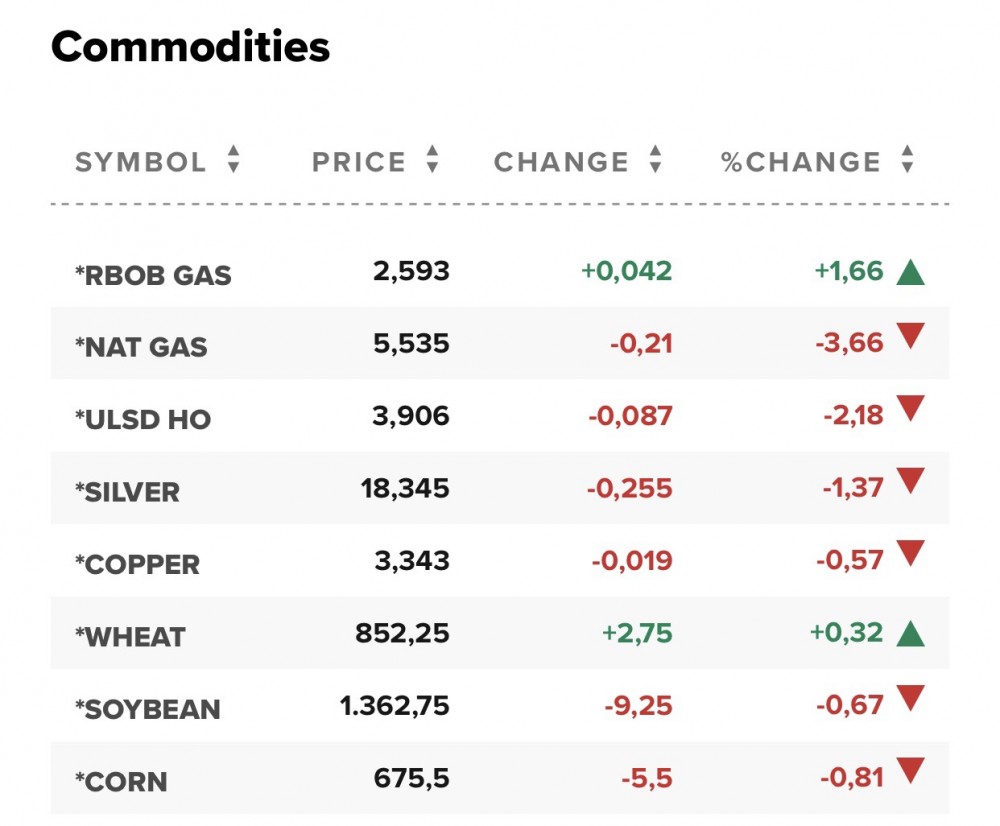The width and height of the screenshot is (1000, 826).
Task: Click the green up arrow for RBOB GAS
Action: [x=910, y=272]
